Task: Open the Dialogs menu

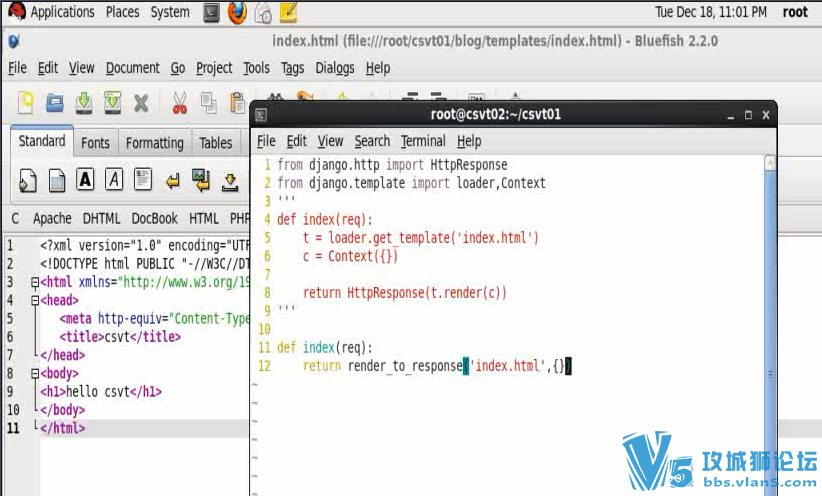Action: (334, 68)
